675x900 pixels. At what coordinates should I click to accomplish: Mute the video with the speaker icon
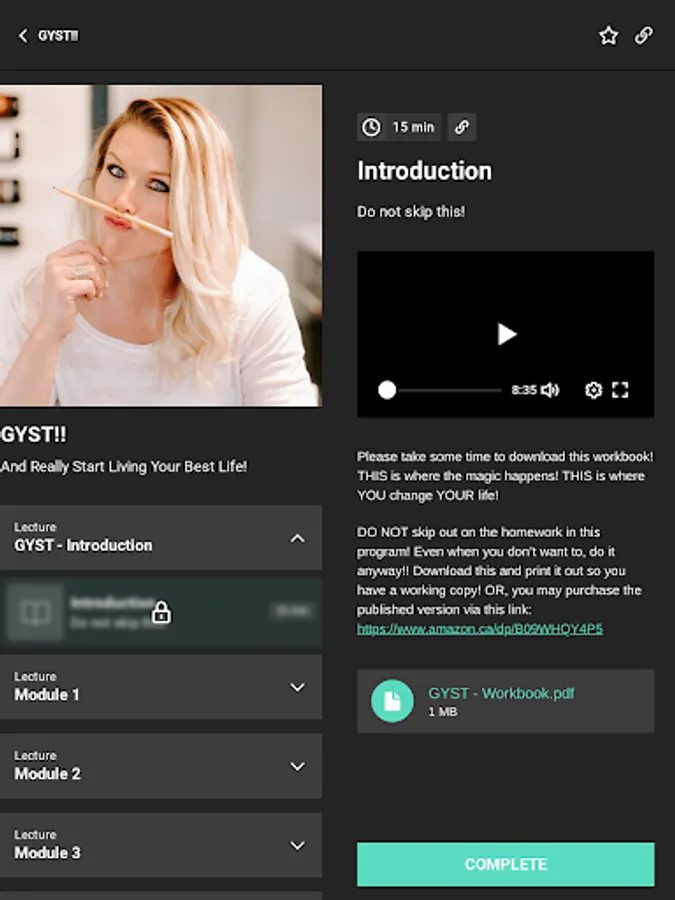click(550, 390)
